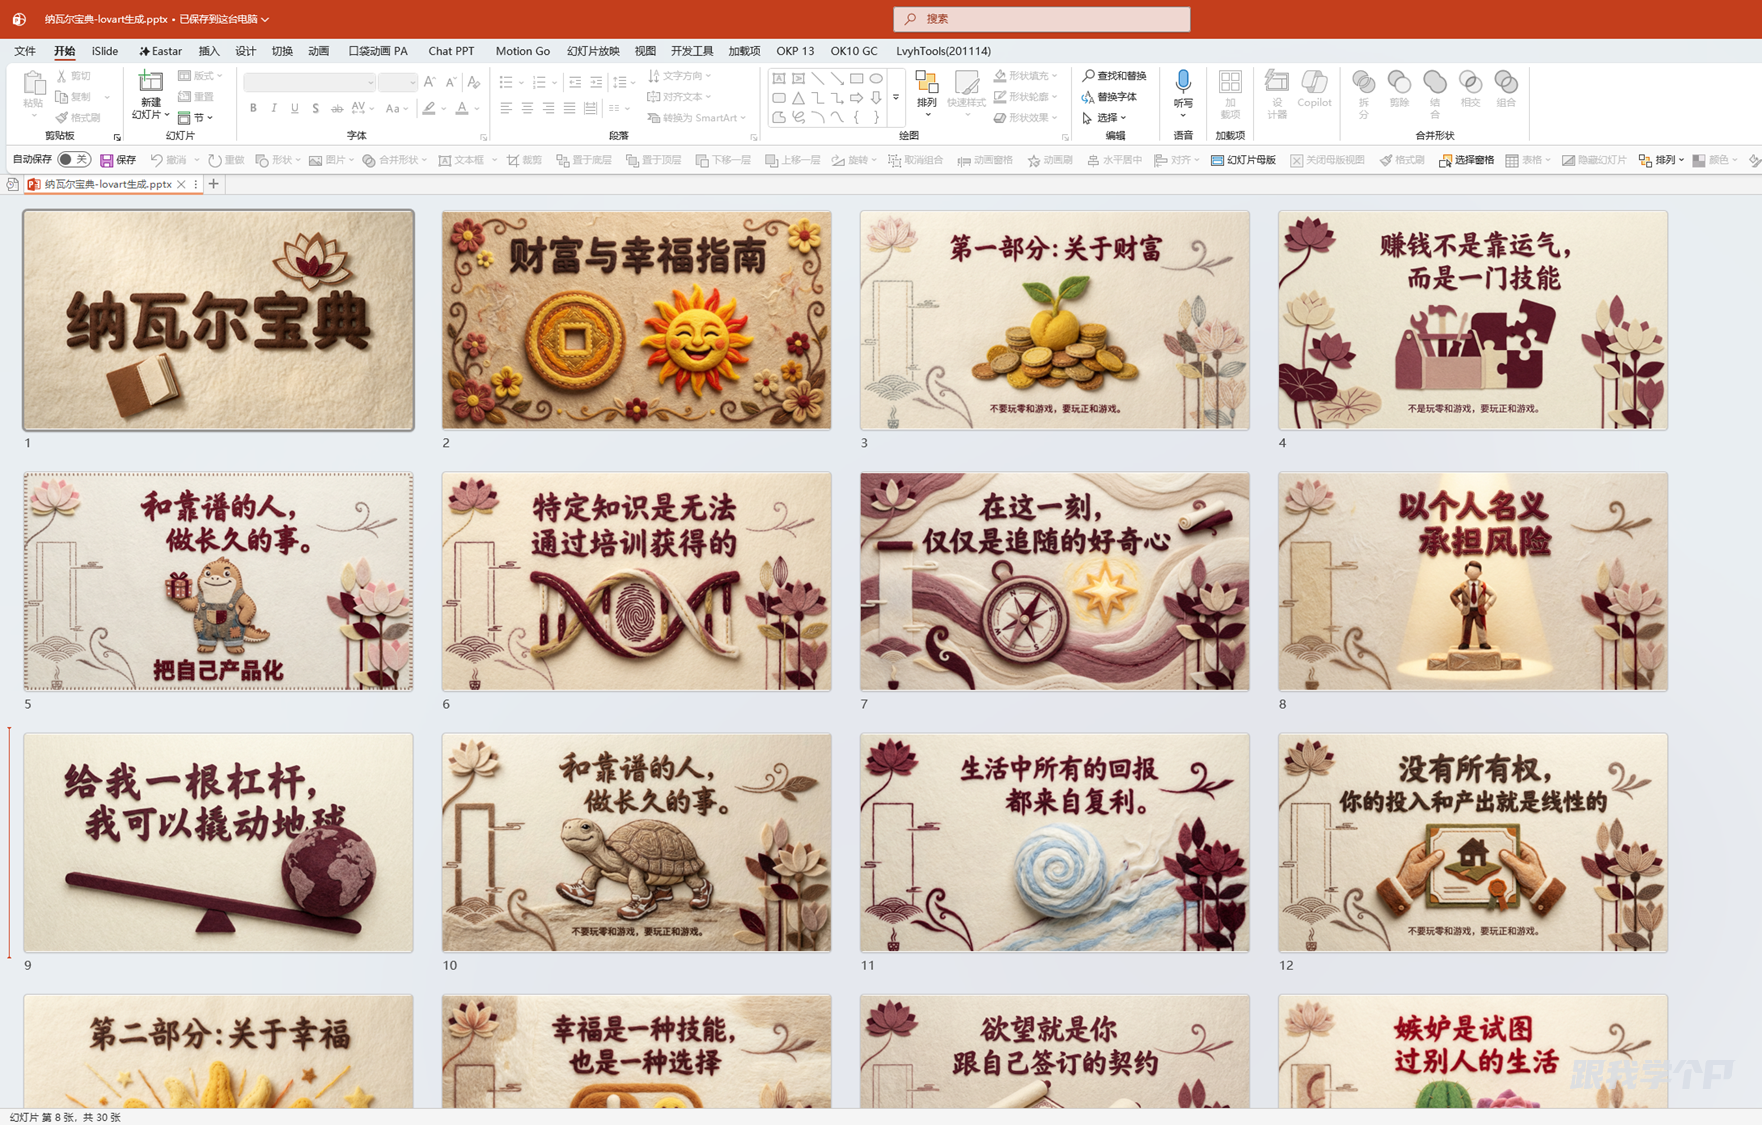
Task: Close the 纳瓦尔宝典-lovart生成.pptx document tab
Action: pos(181,184)
